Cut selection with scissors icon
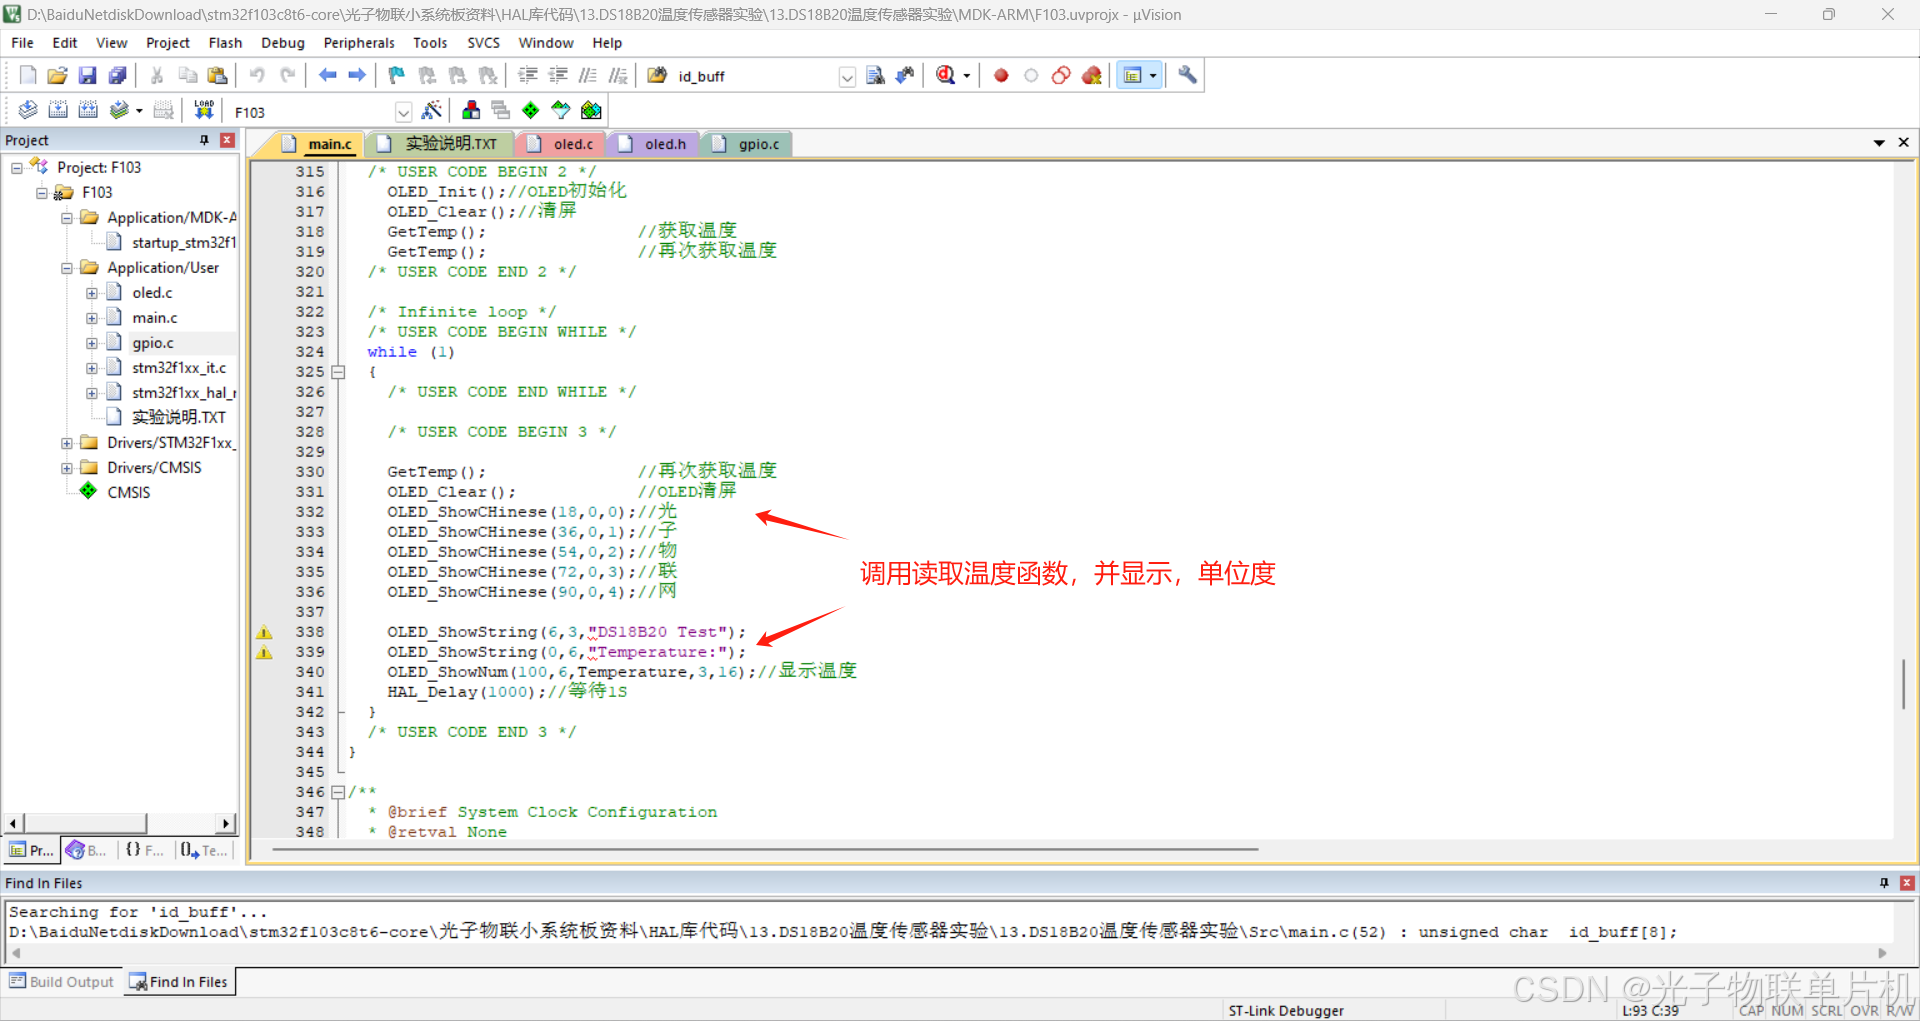 point(157,75)
